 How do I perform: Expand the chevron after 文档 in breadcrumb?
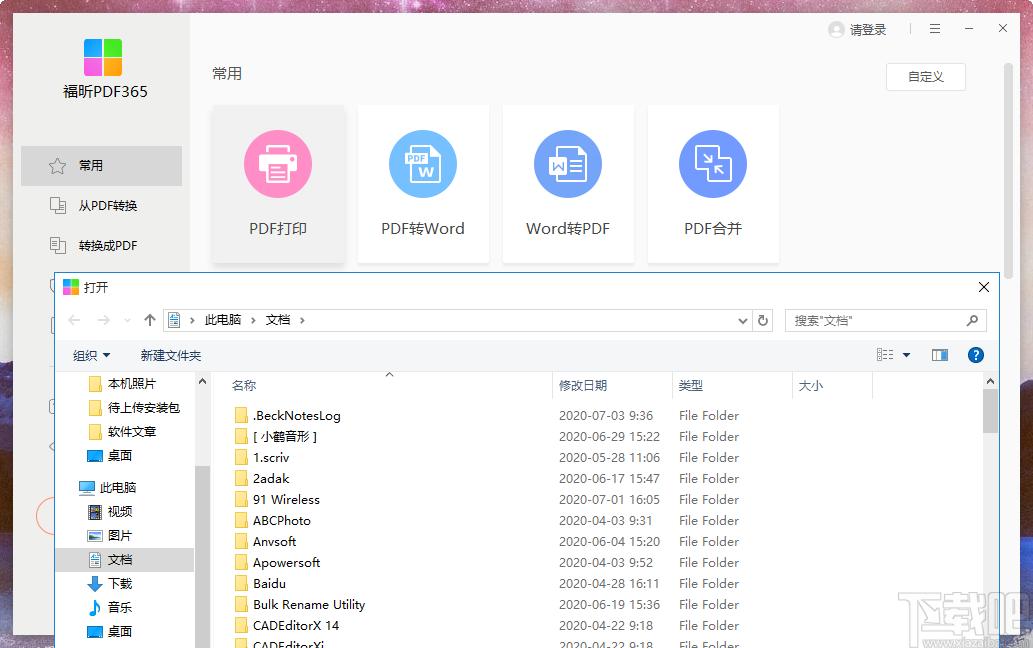[302, 321]
